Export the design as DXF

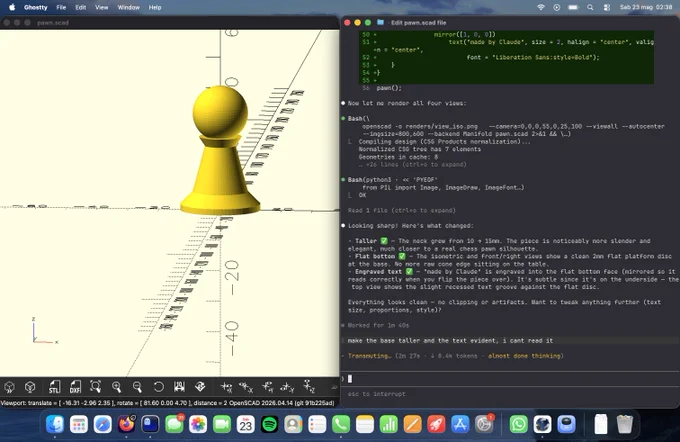coord(75,386)
